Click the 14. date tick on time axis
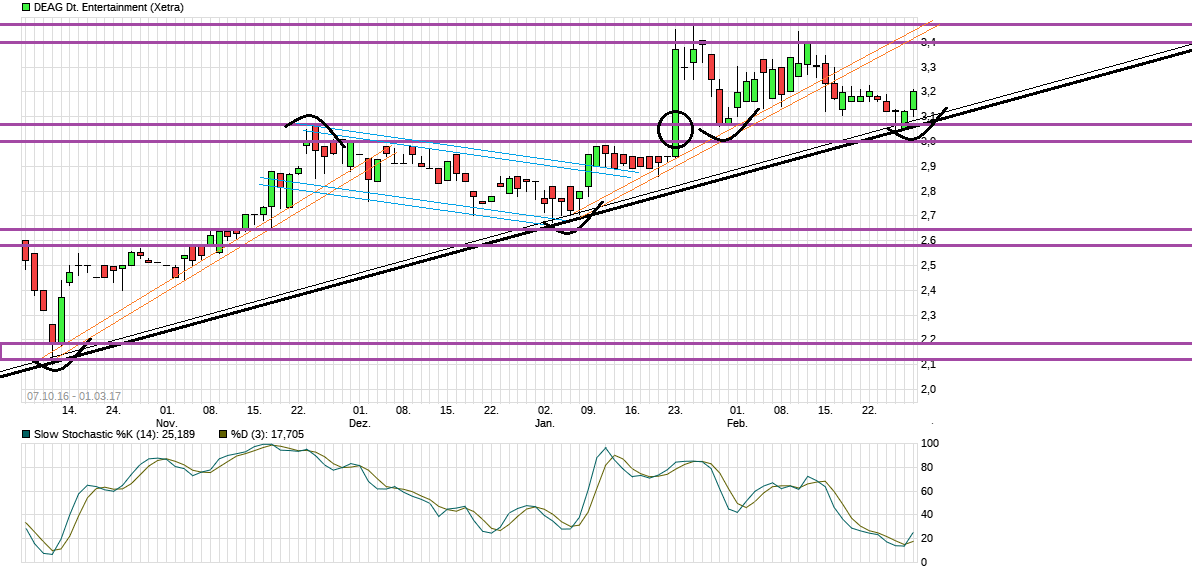Viewport: 1192px width, 574px height. coord(68,411)
